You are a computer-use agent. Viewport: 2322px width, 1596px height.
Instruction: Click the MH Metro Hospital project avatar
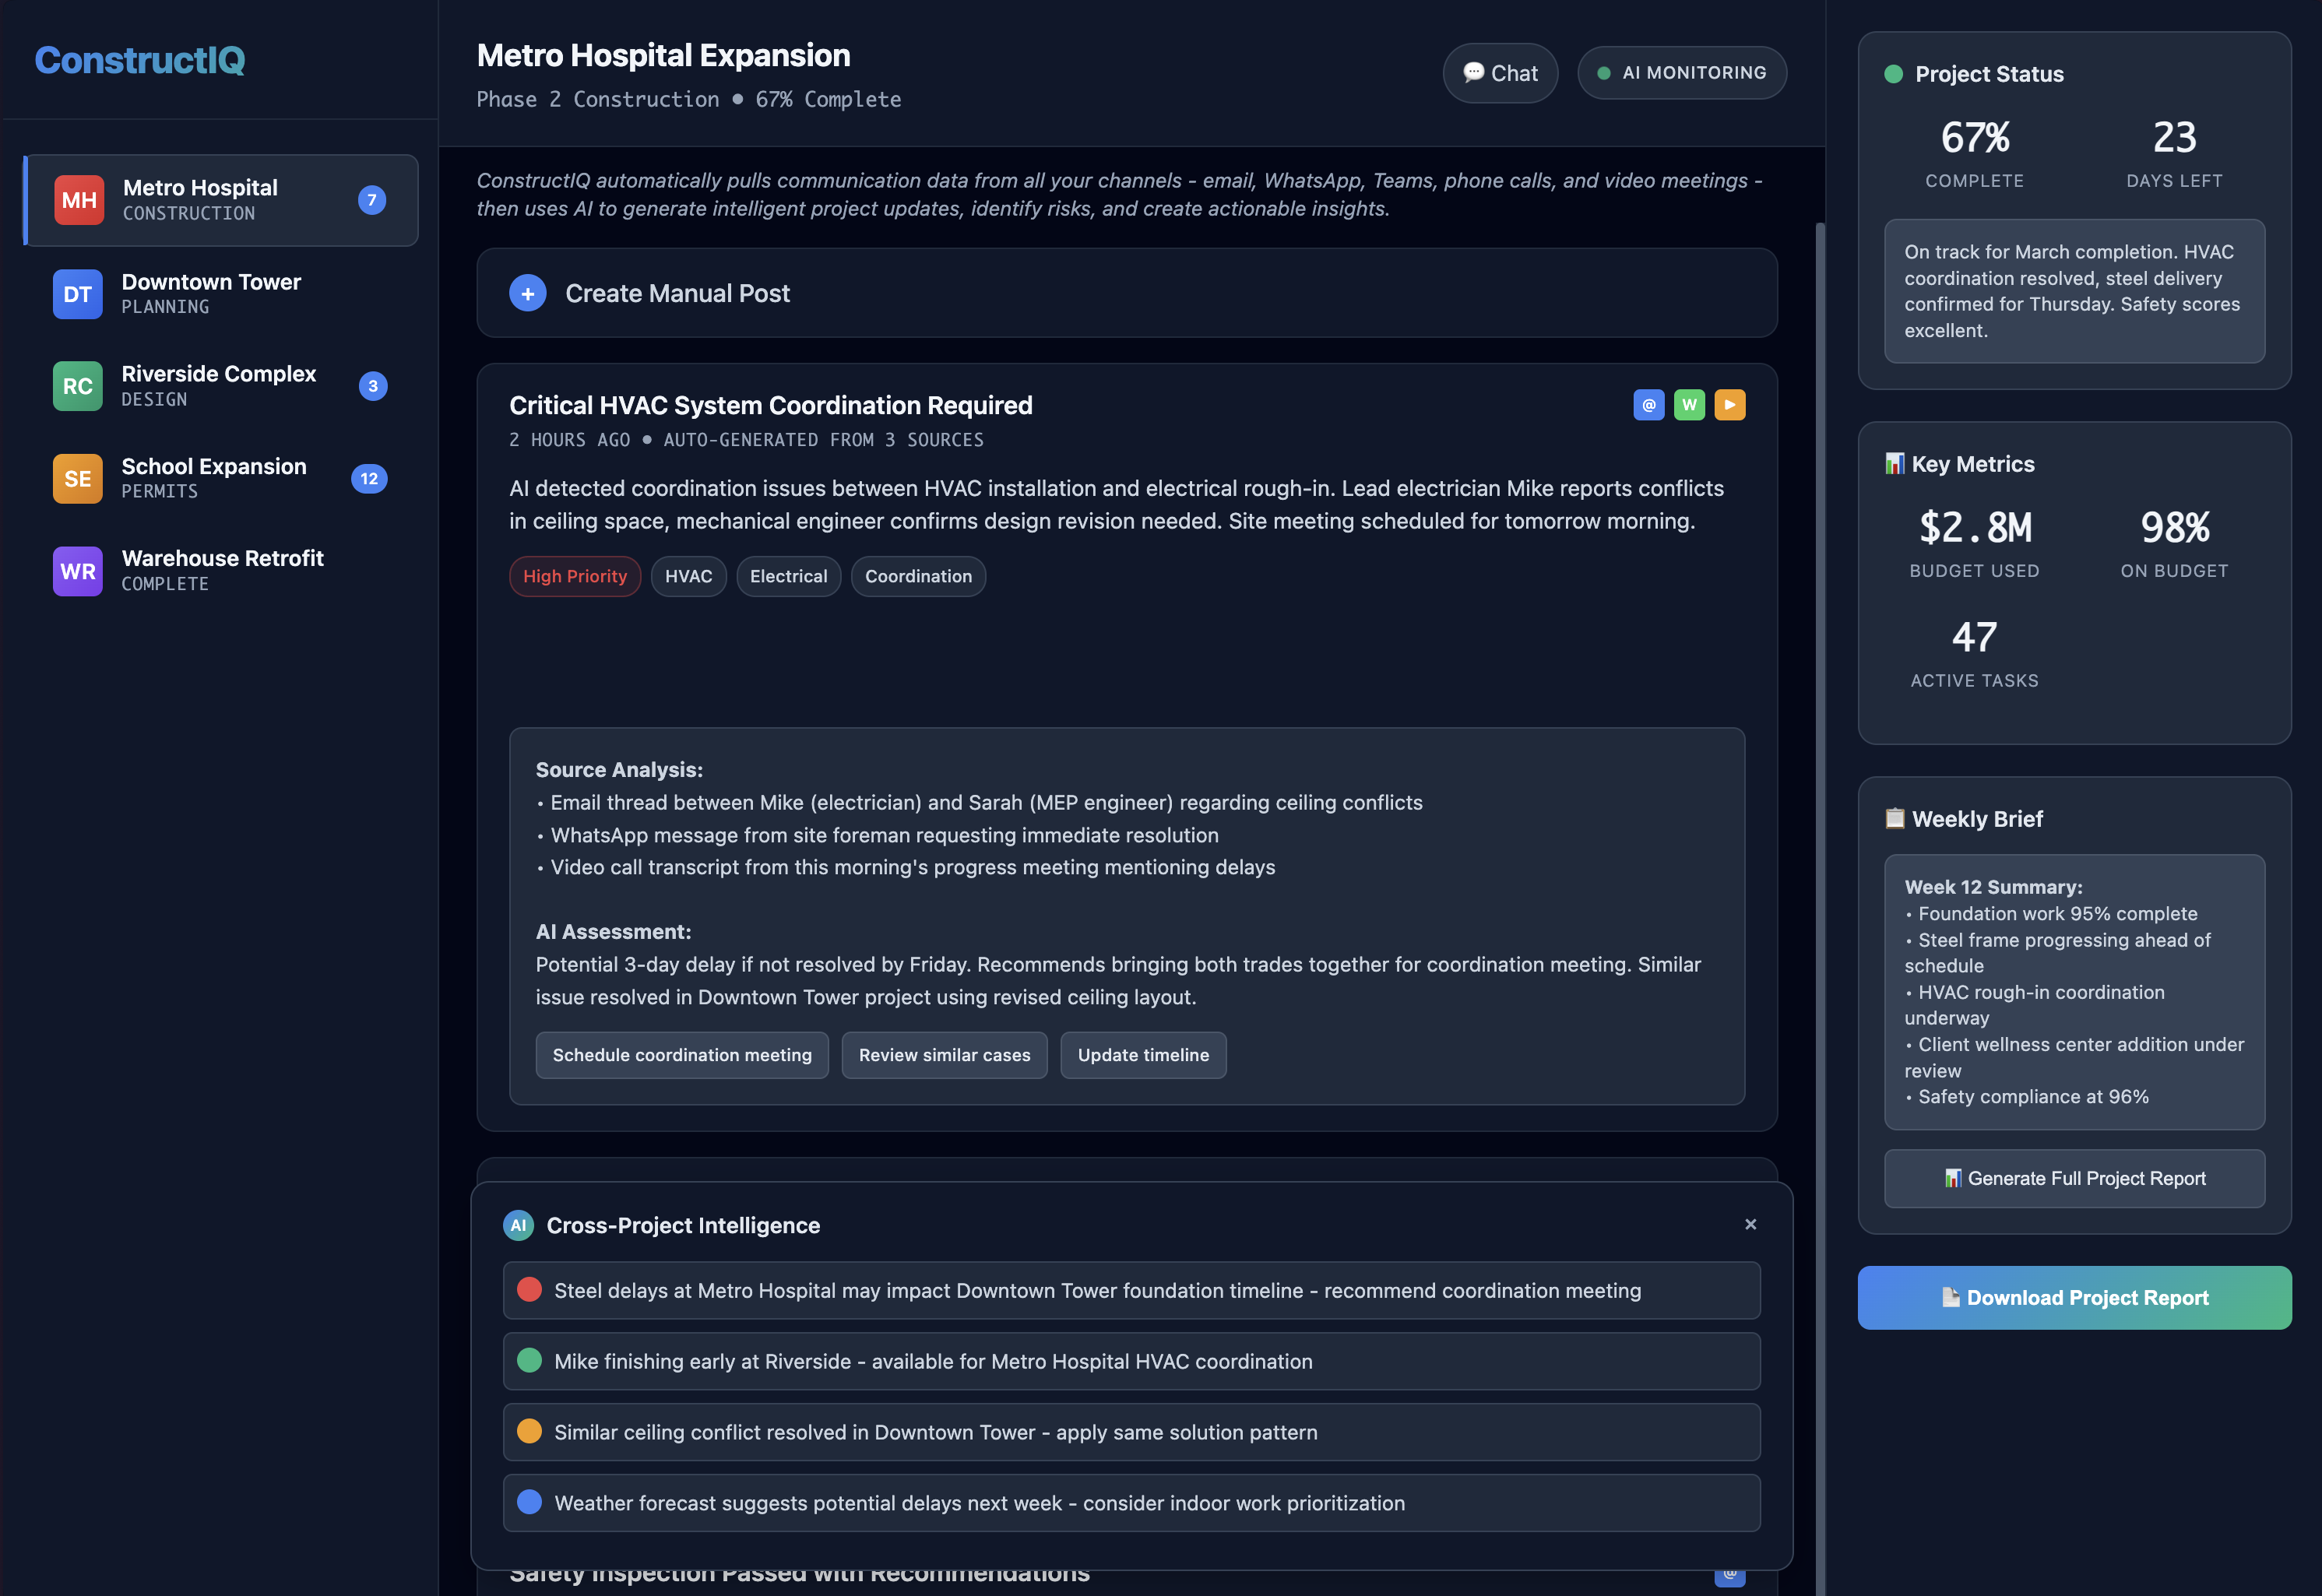pyautogui.click(x=79, y=200)
